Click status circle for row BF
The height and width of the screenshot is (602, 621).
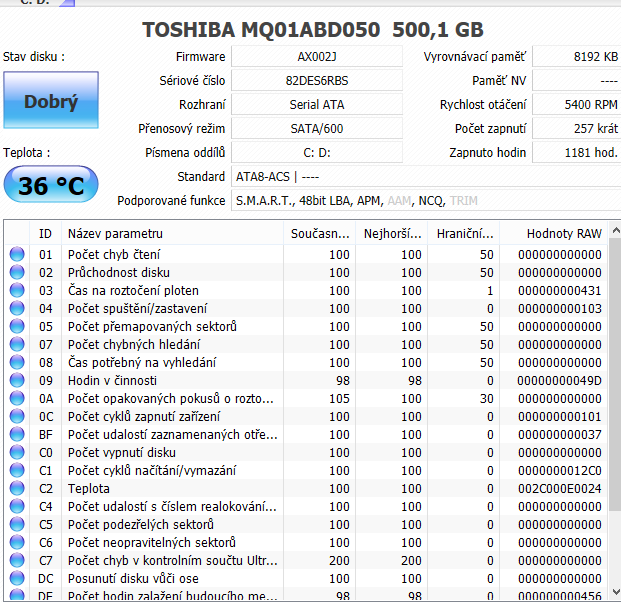[17, 434]
